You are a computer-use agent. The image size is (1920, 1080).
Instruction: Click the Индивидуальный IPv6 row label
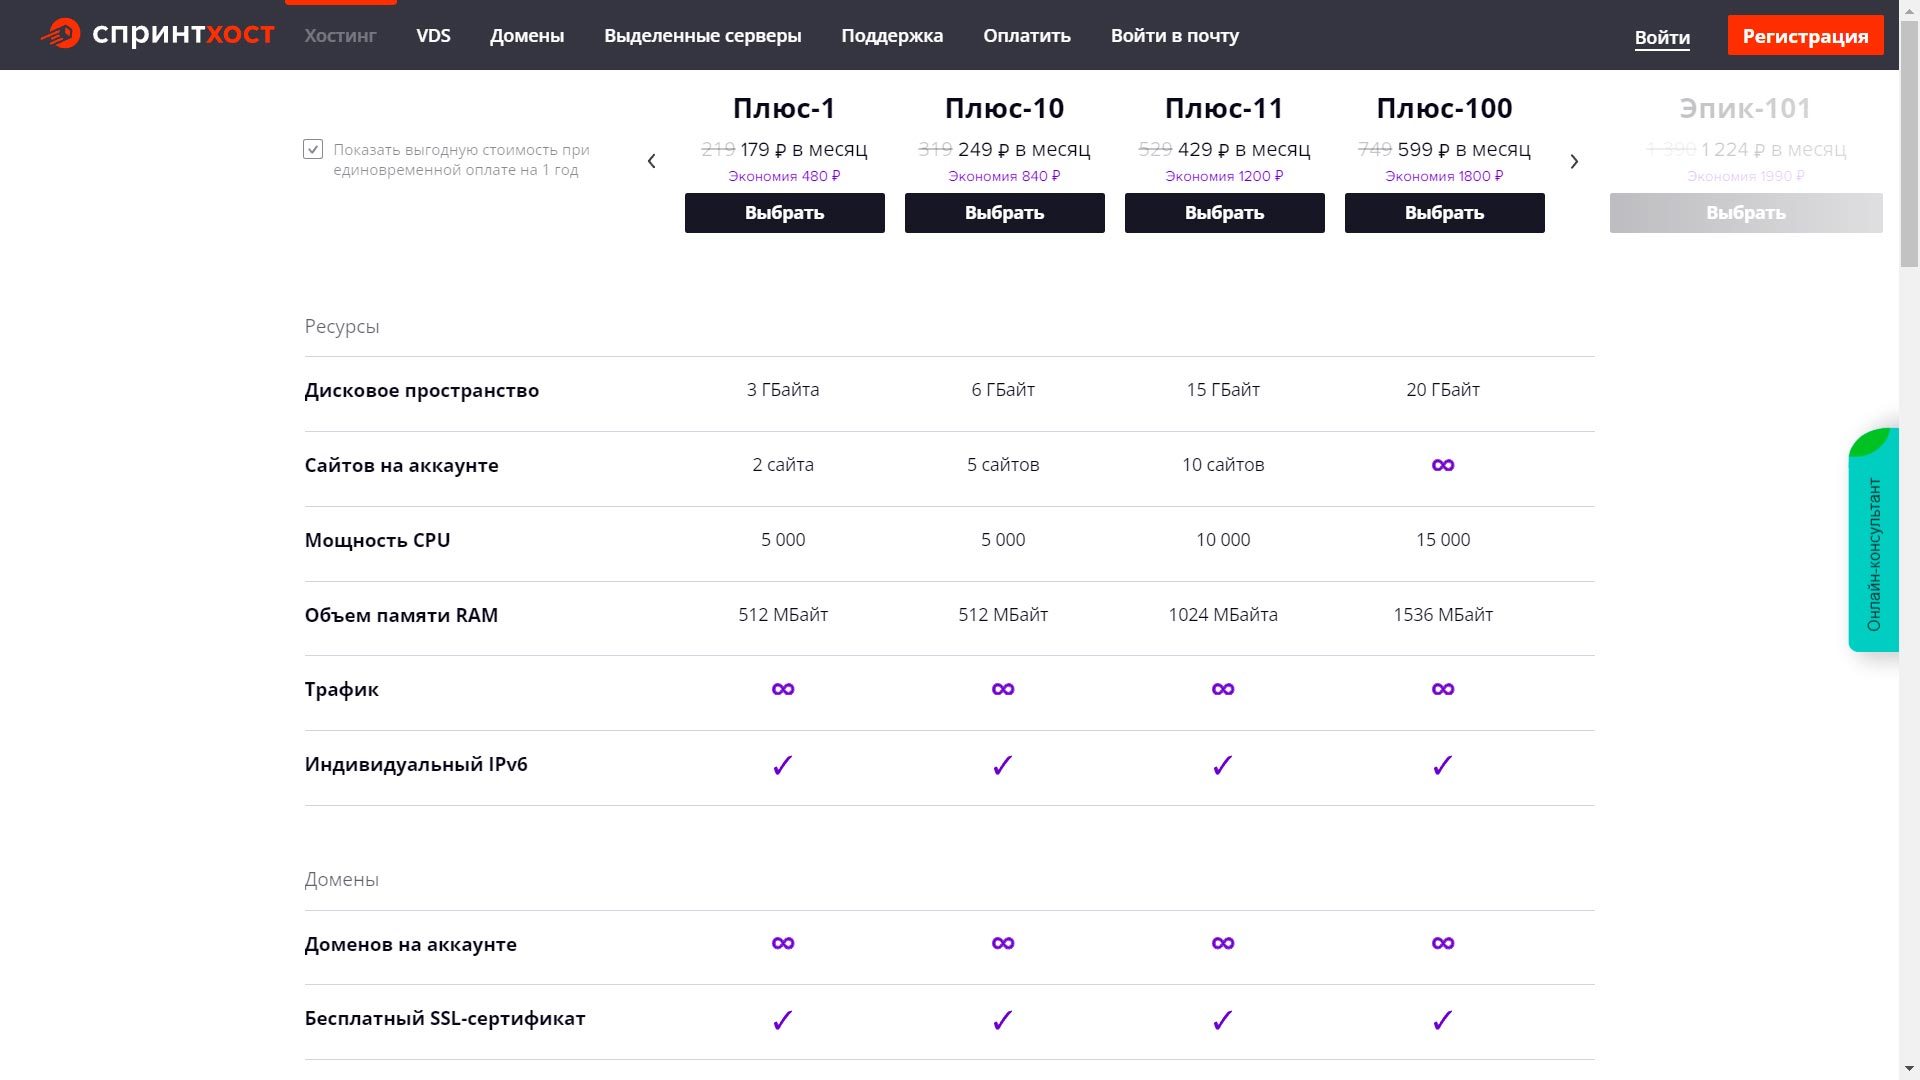[x=416, y=765]
